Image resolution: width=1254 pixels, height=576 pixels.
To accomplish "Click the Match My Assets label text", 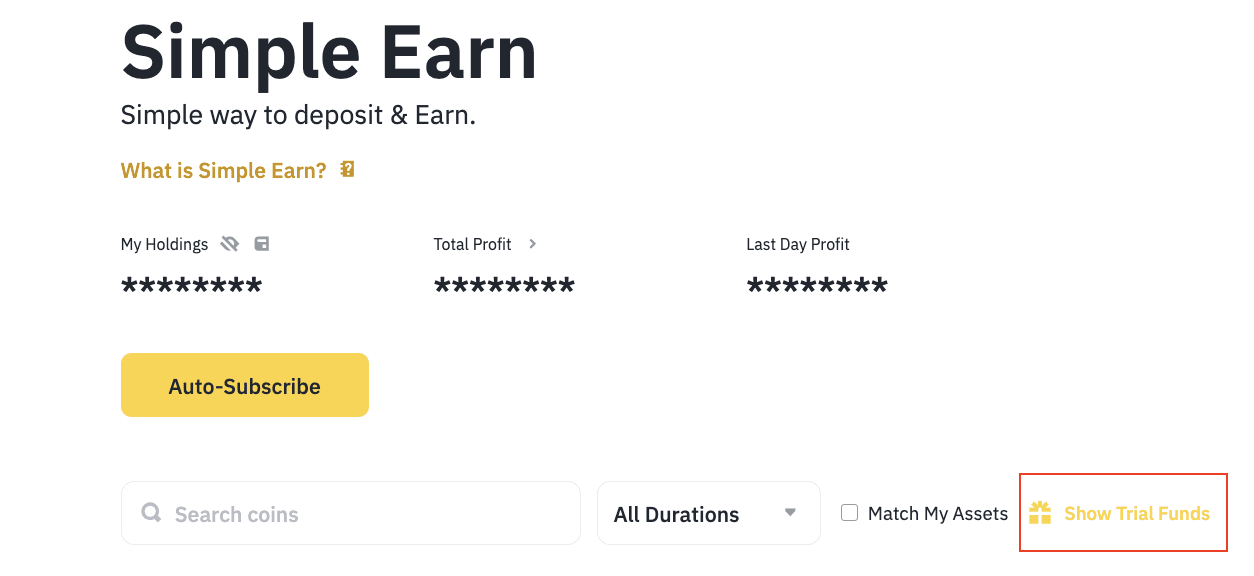I will click(x=938, y=514).
